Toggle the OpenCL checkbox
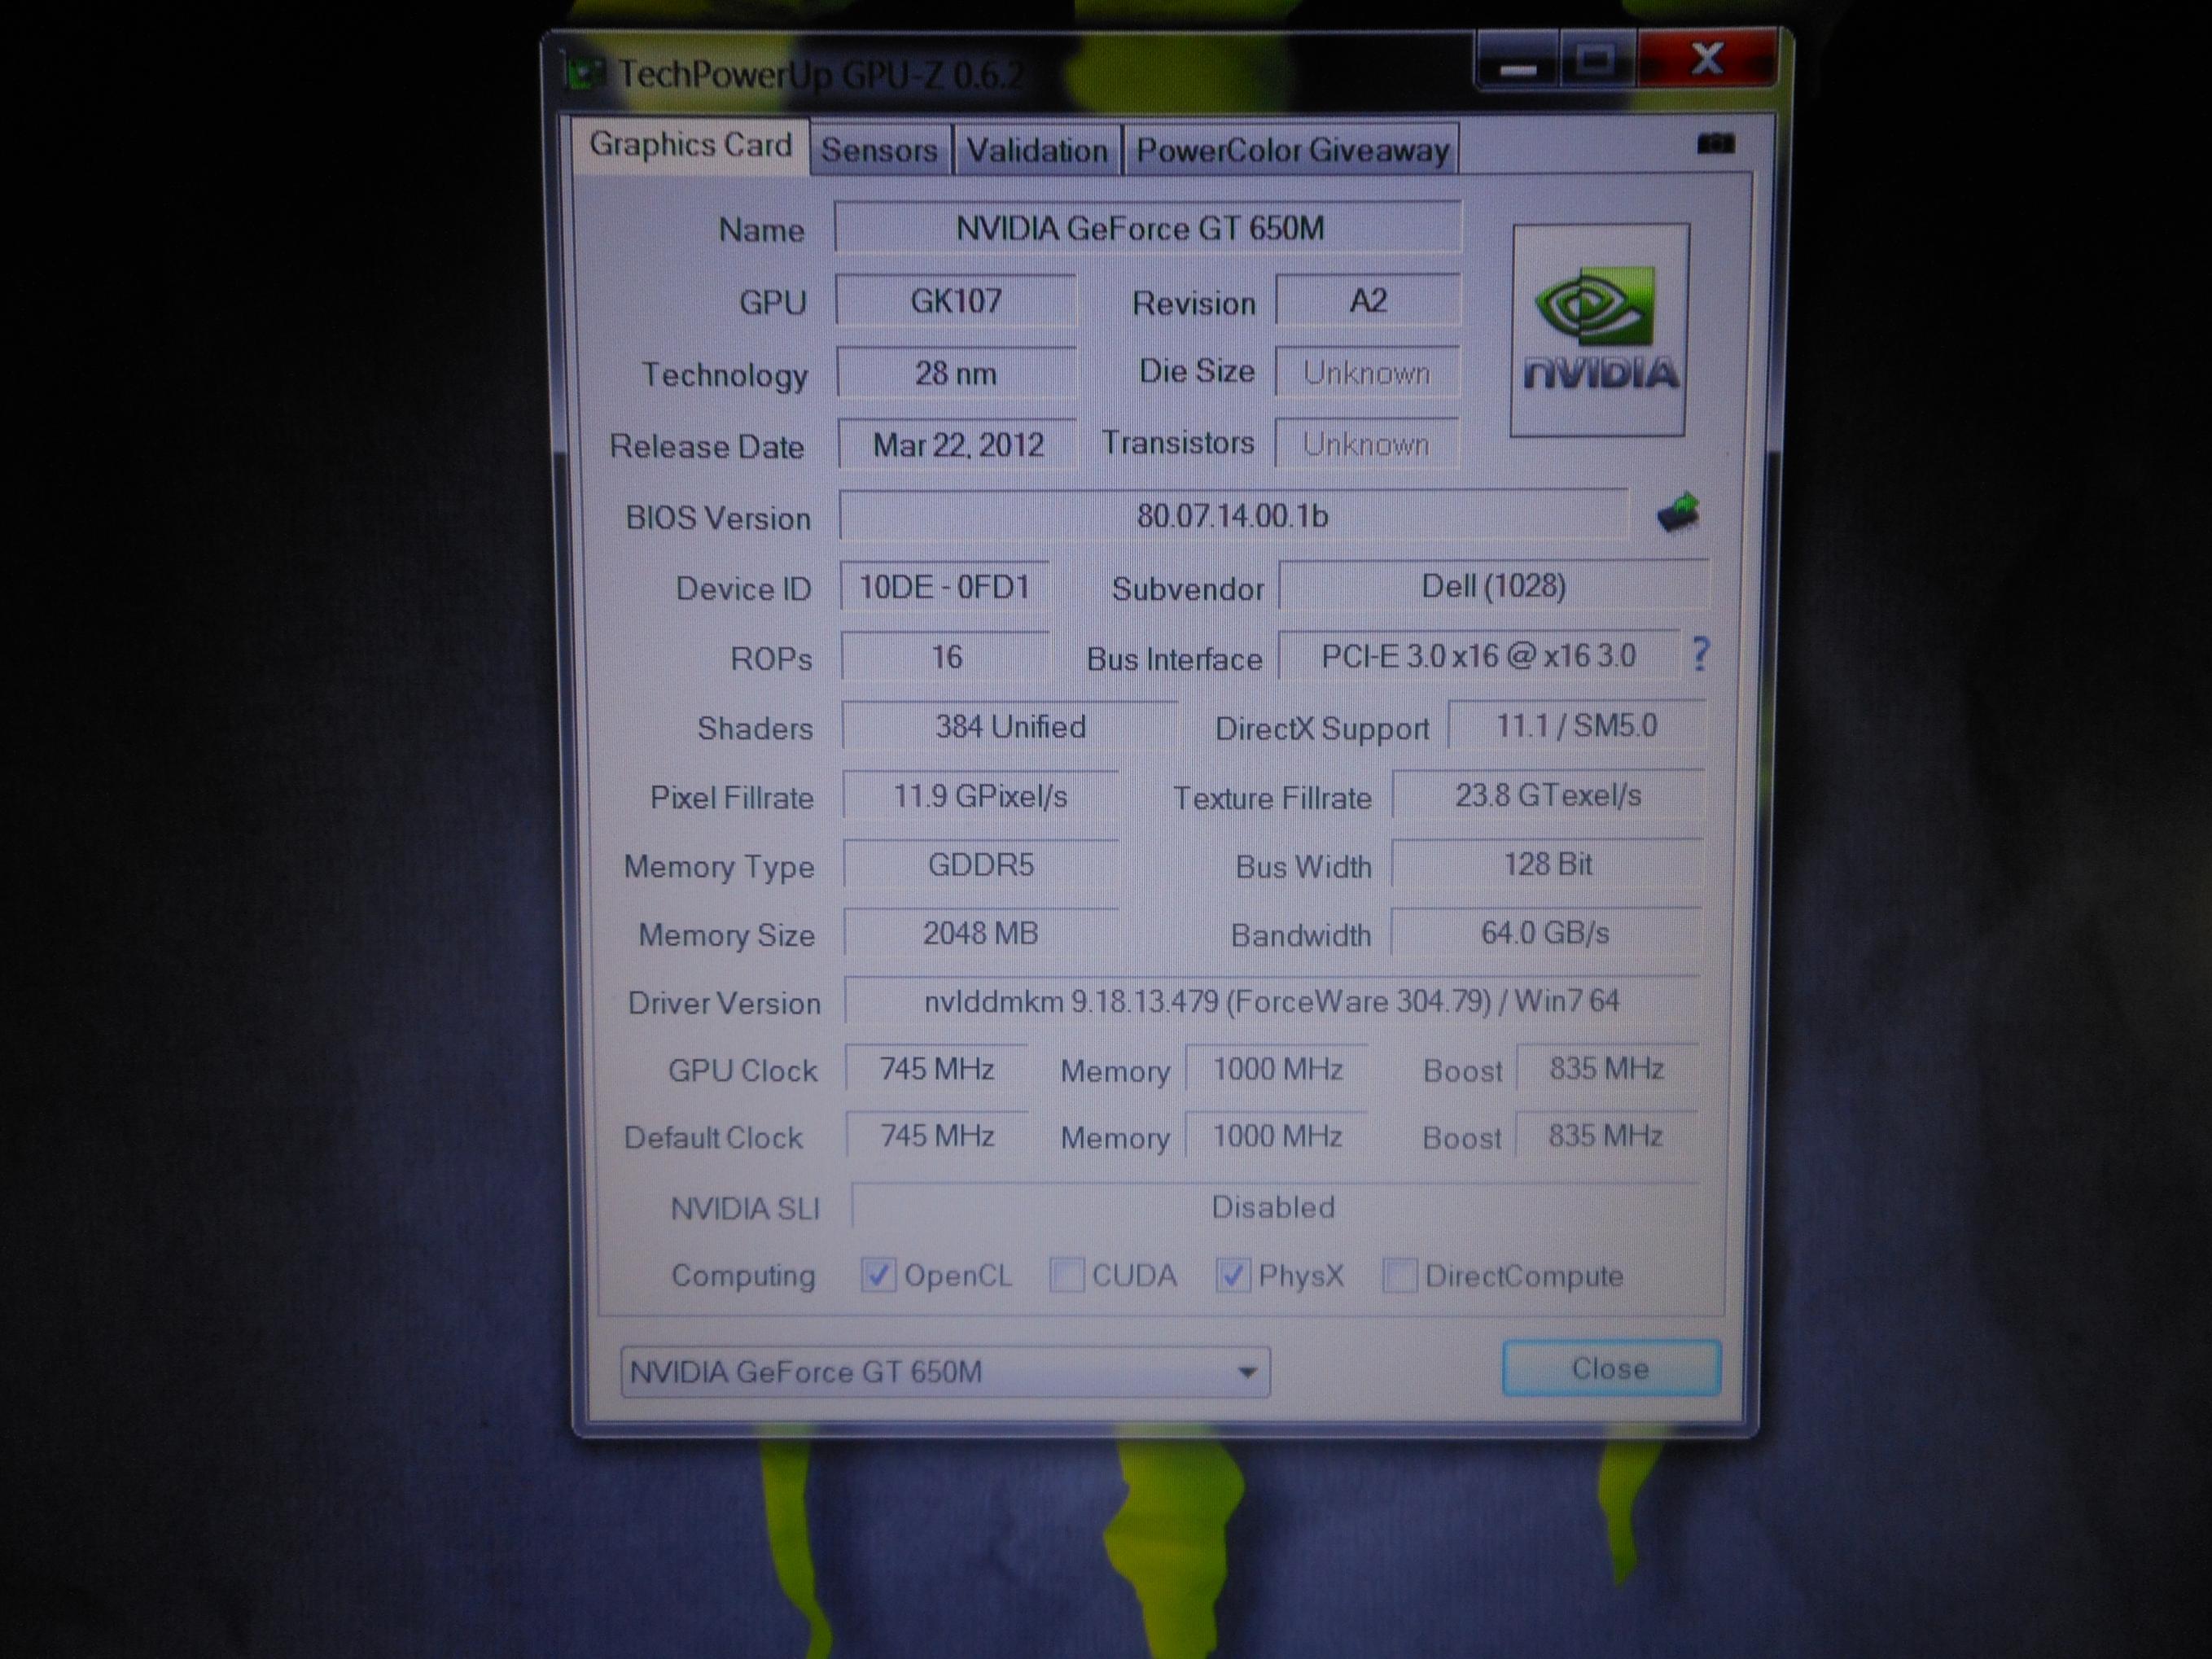 click(x=878, y=1275)
